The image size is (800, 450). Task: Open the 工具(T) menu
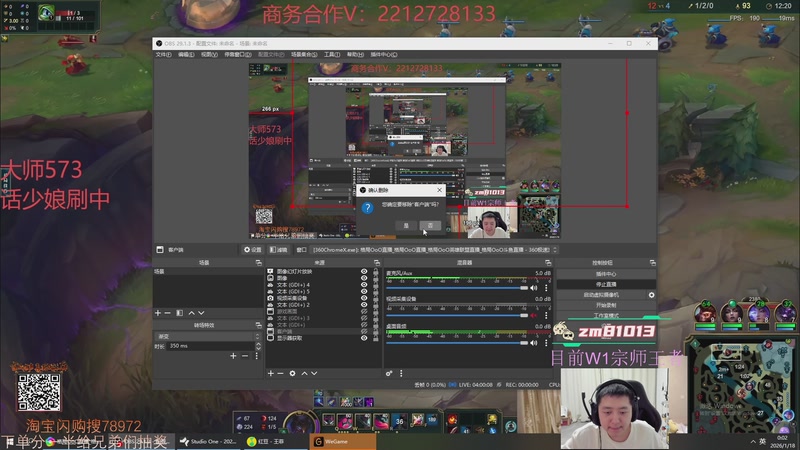tap(332, 55)
